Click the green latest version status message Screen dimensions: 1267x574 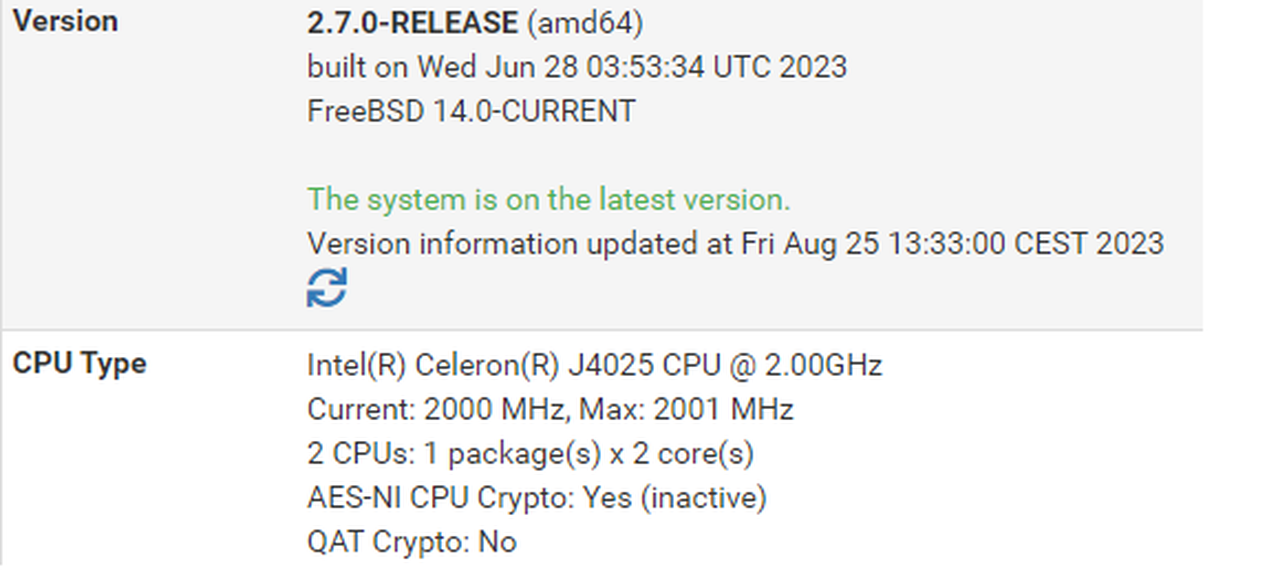coord(549,199)
